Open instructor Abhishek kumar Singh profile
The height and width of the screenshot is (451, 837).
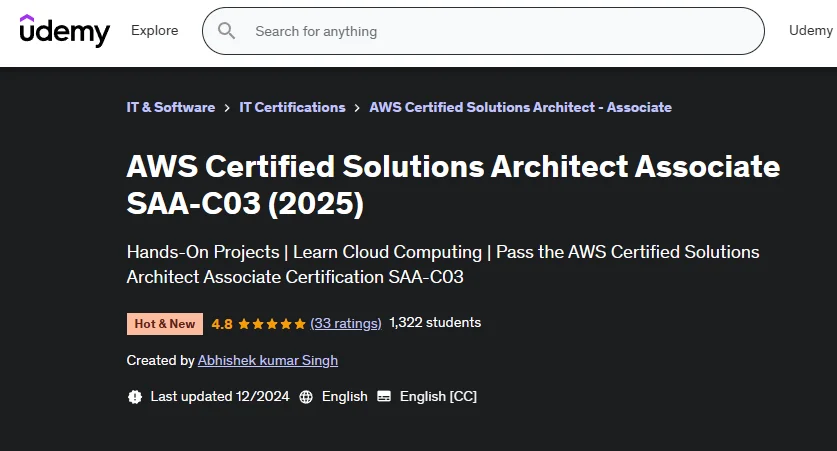point(268,361)
